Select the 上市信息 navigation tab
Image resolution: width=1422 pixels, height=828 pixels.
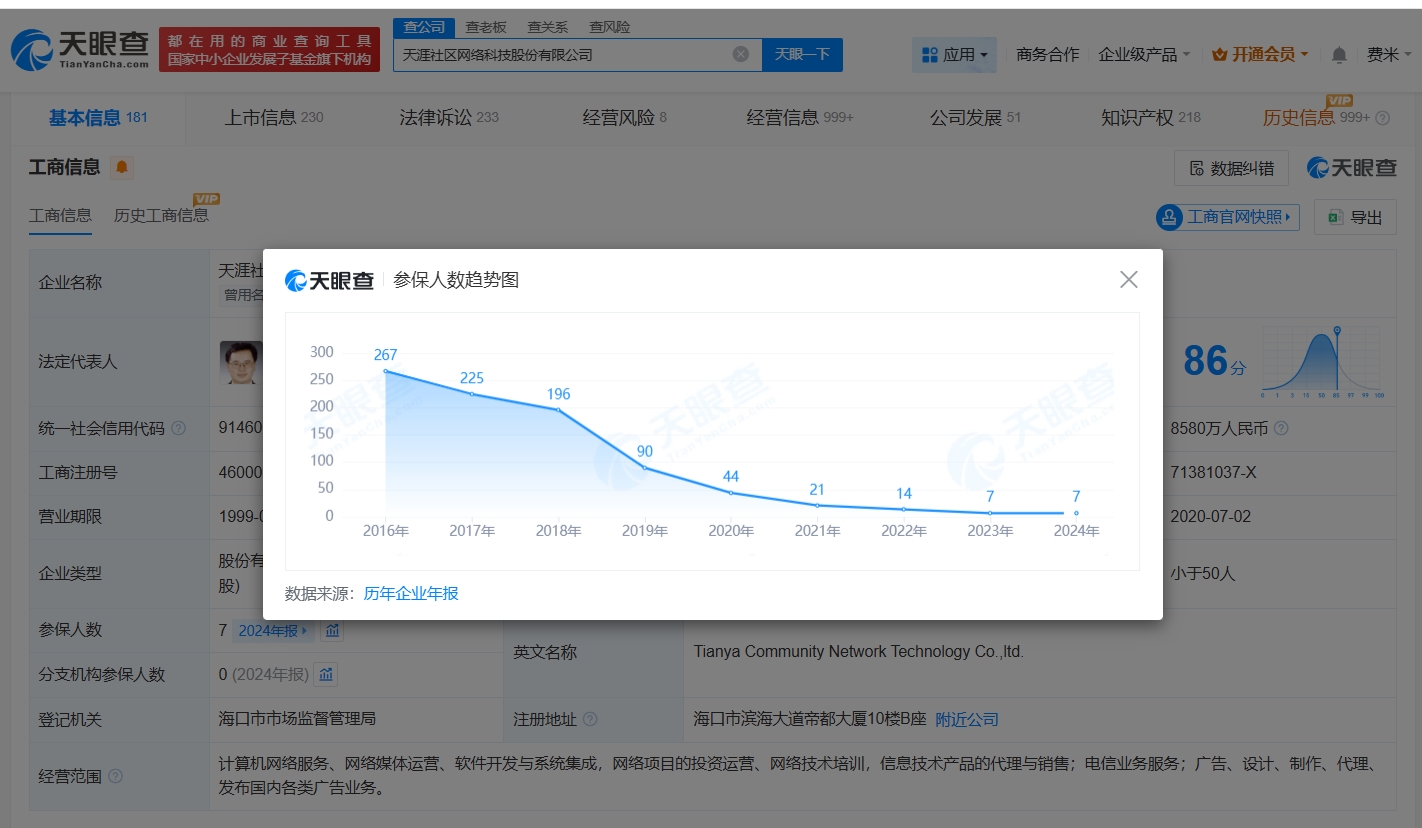(x=274, y=117)
